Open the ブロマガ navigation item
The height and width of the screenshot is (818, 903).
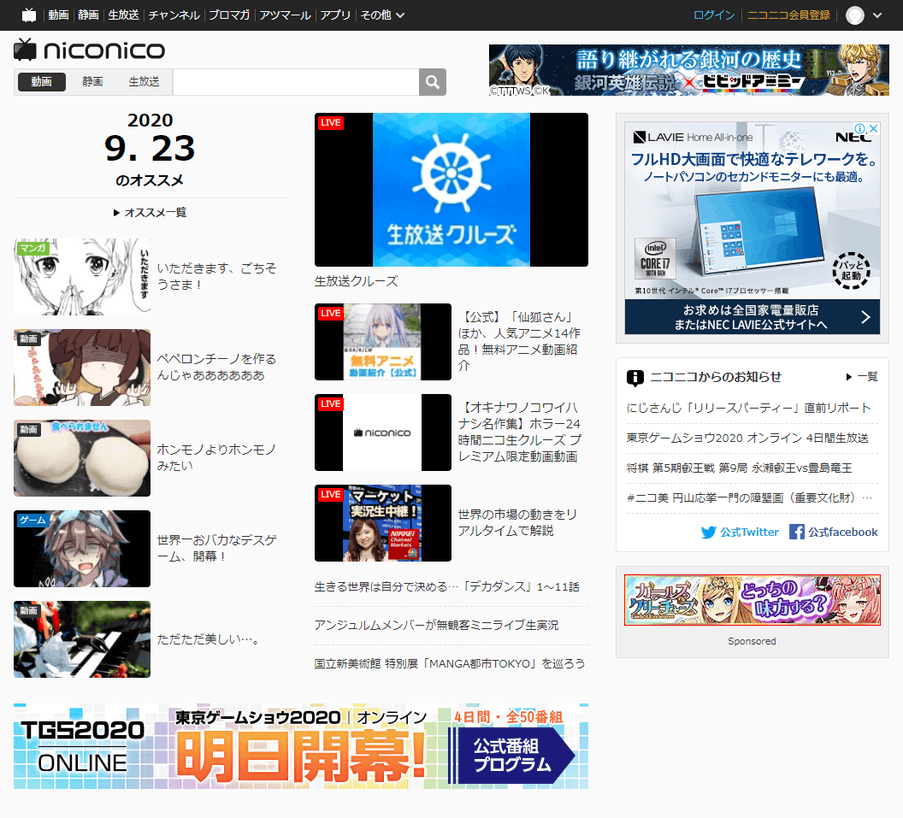click(229, 15)
